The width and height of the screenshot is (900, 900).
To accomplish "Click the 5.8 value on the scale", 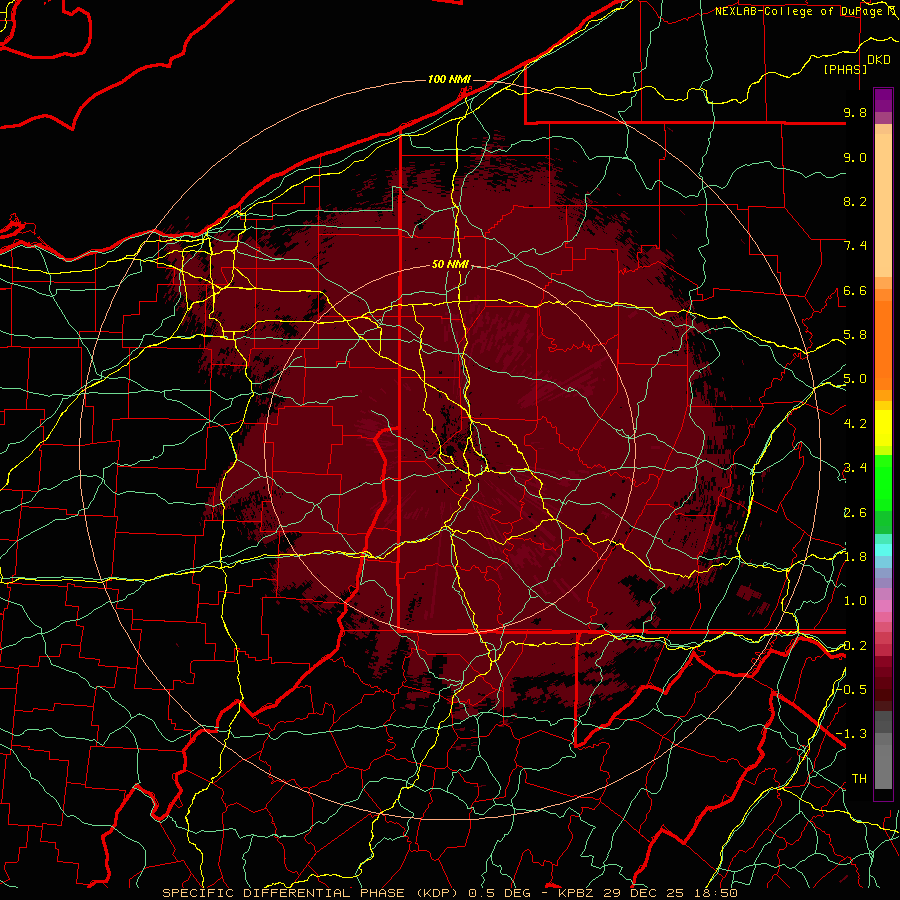I will [x=855, y=335].
